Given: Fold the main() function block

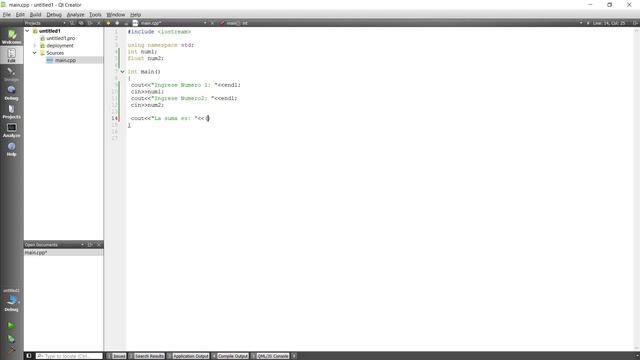Looking at the screenshot, I should point(122,72).
